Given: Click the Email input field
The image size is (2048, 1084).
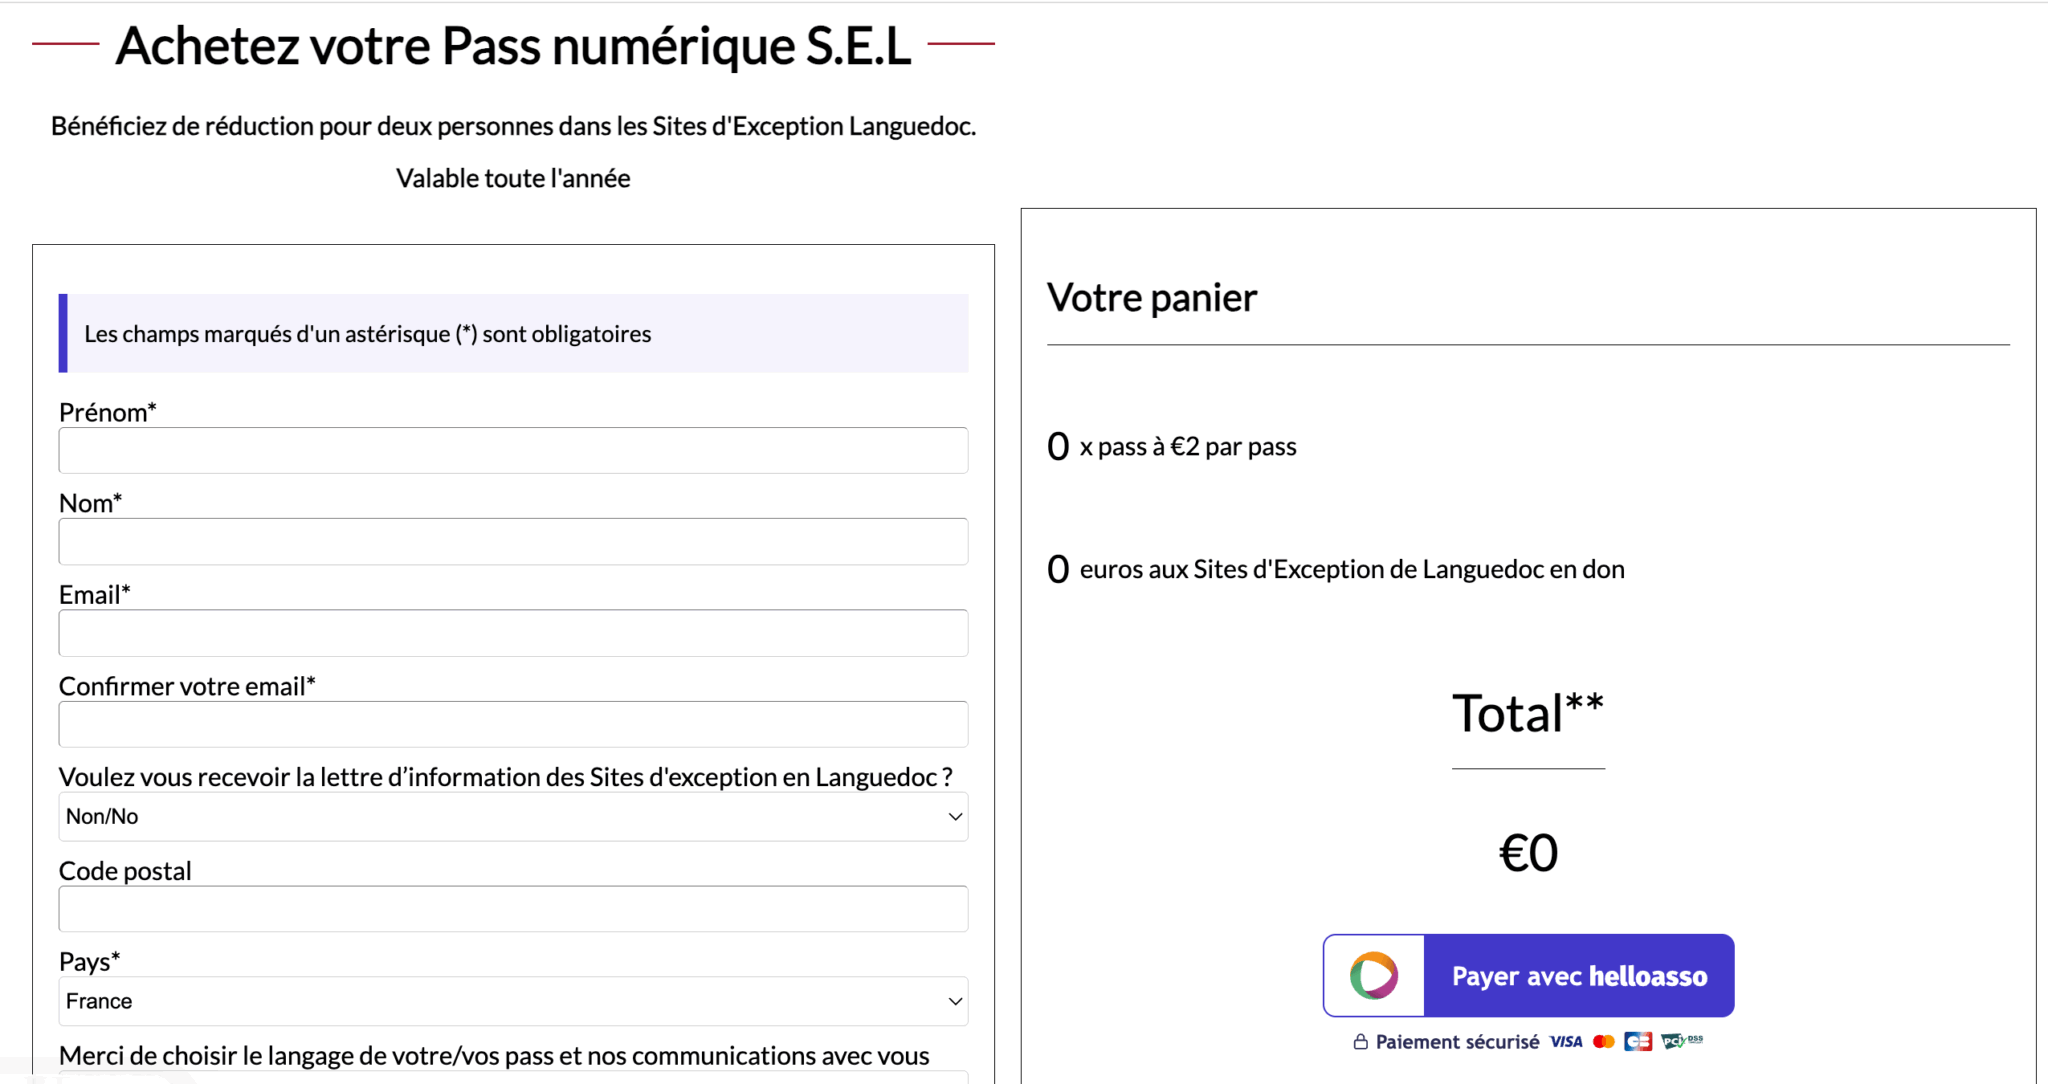Looking at the screenshot, I should [x=512, y=632].
